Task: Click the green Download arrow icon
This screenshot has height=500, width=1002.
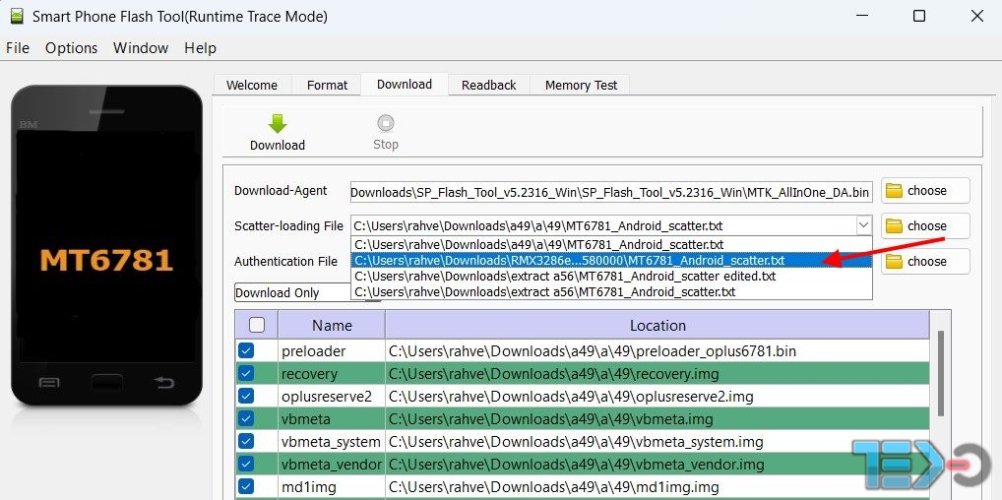Action: pyautogui.click(x=277, y=123)
